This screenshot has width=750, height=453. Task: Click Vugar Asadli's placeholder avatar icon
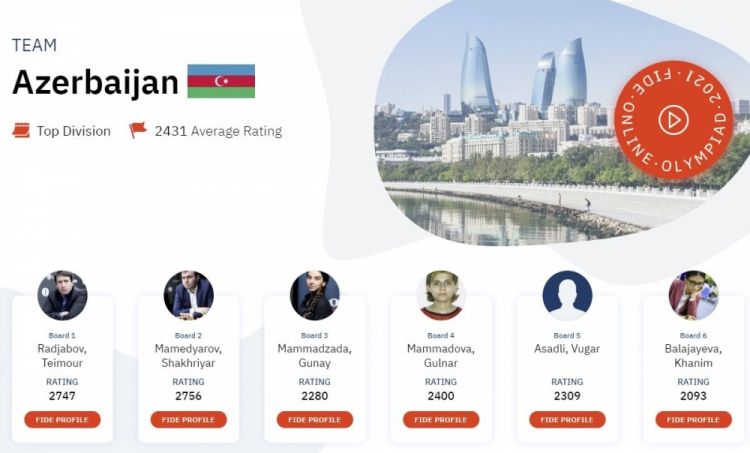coord(567,295)
